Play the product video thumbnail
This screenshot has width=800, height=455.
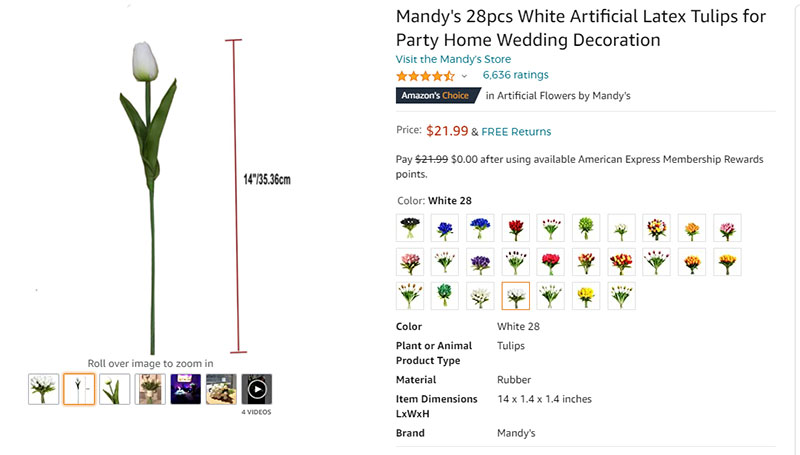click(257, 389)
